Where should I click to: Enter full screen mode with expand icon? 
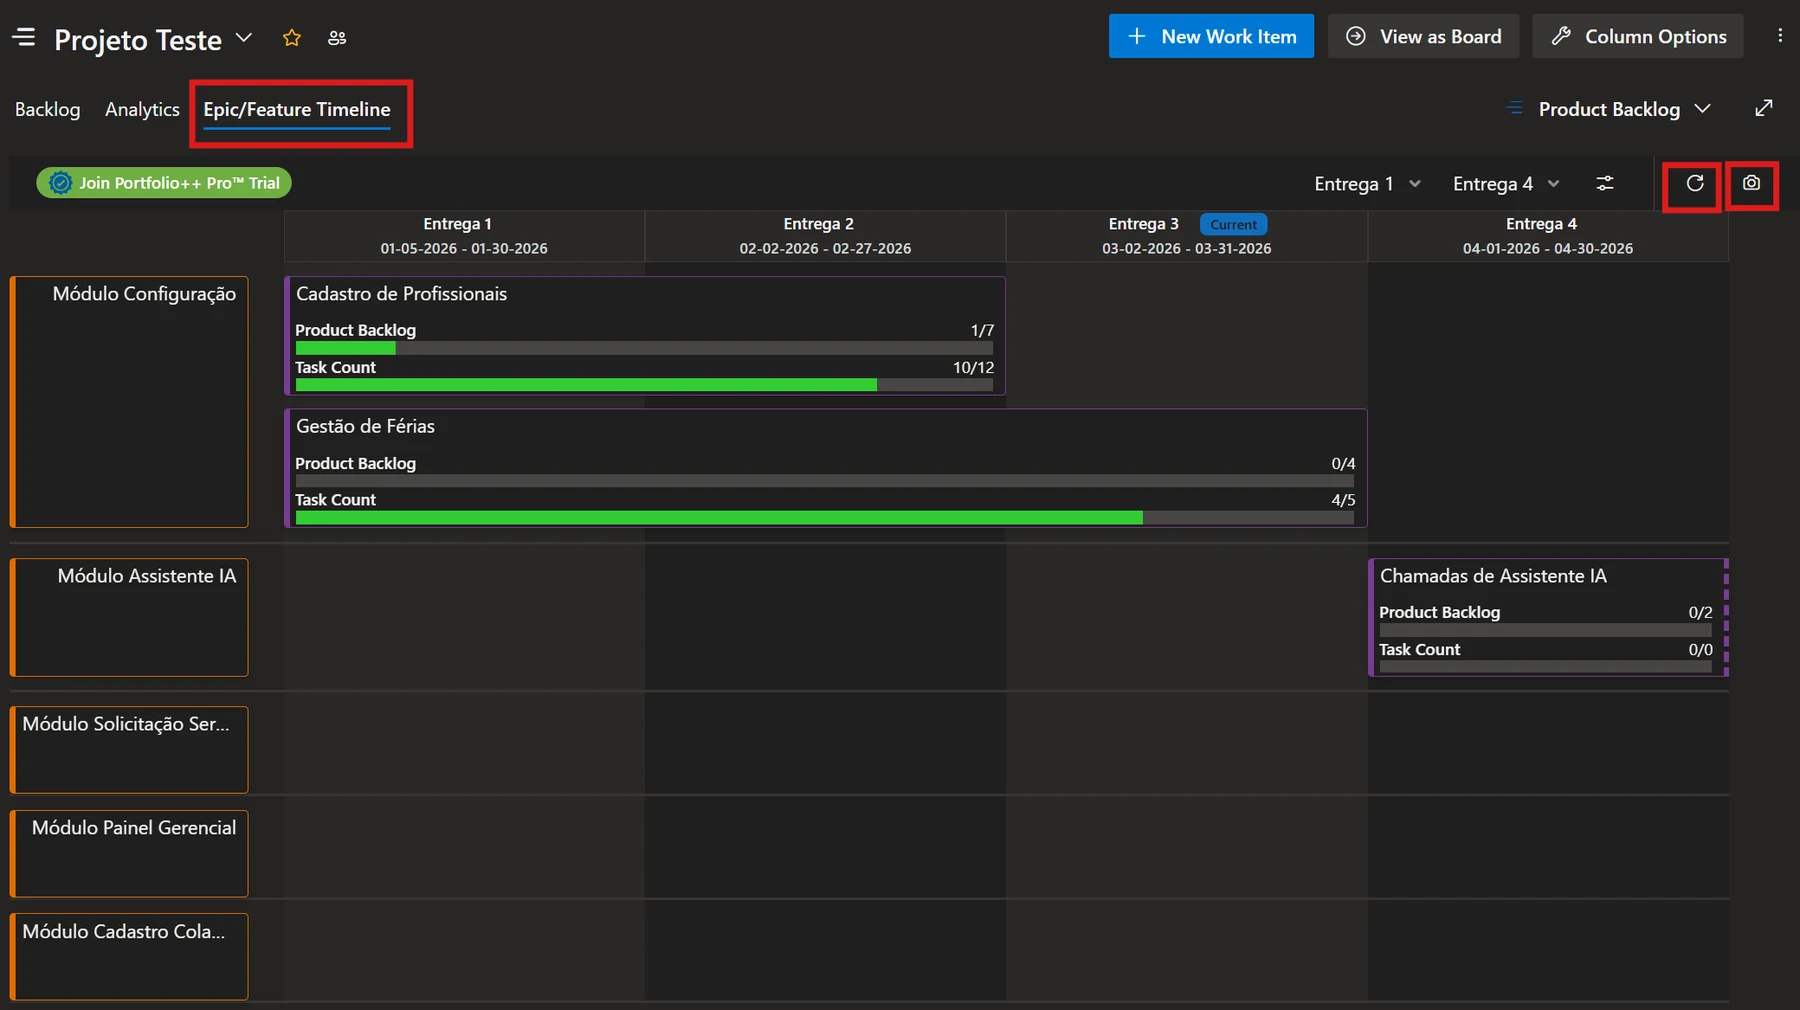pos(1764,108)
